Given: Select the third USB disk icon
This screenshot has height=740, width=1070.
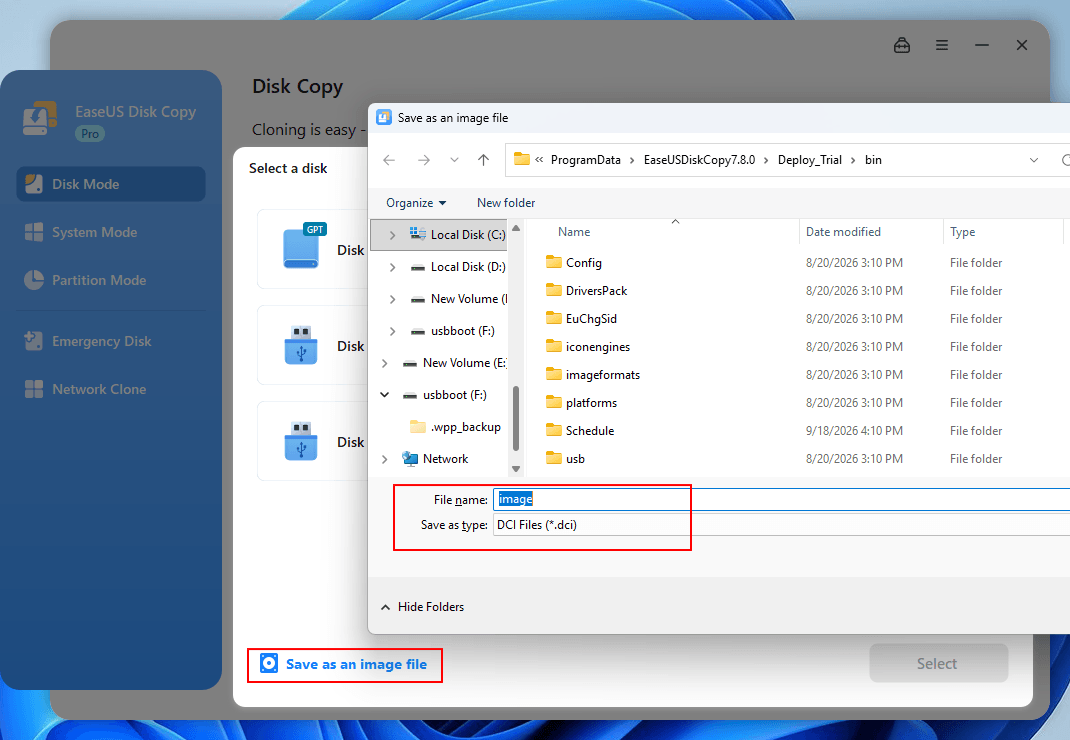Looking at the screenshot, I should 301,441.
